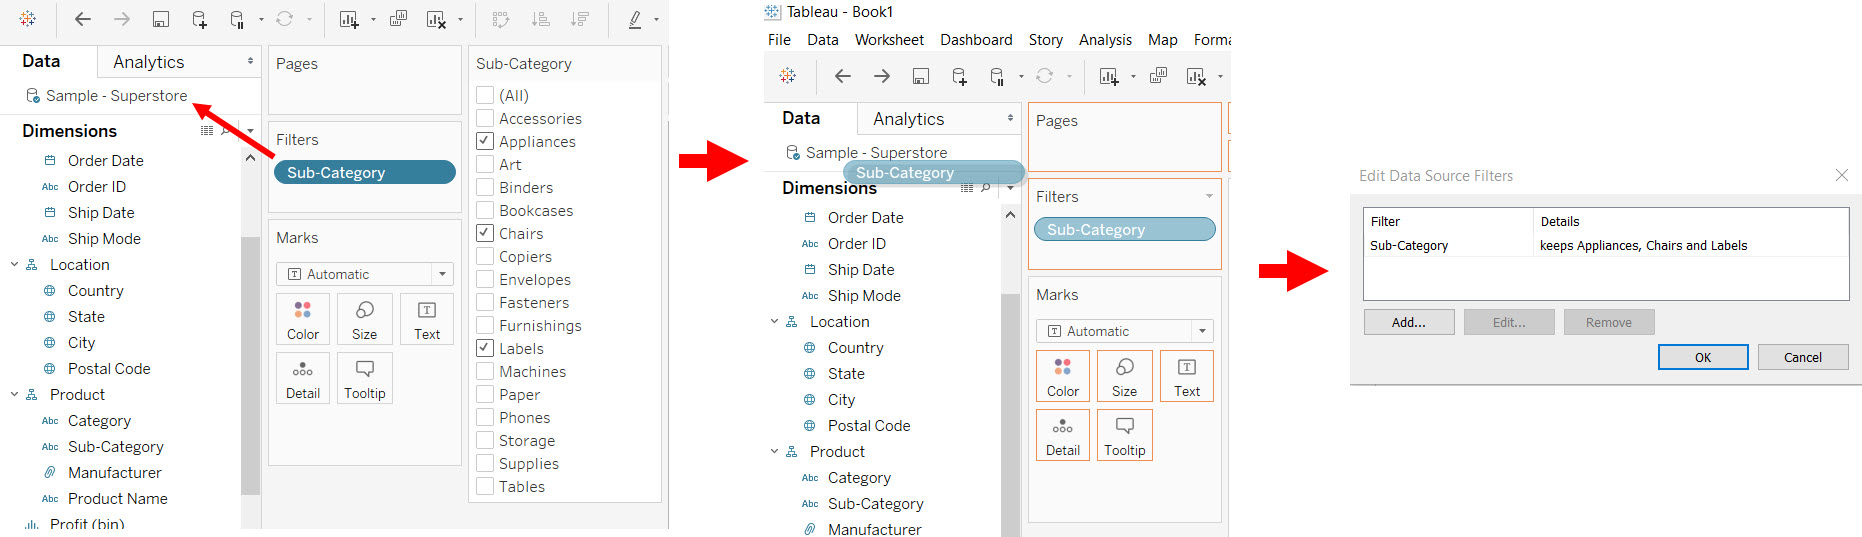1862x537 pixels.
Task: Click the Add... button in Edit Data Source Filters
Action: (1408, 322)
